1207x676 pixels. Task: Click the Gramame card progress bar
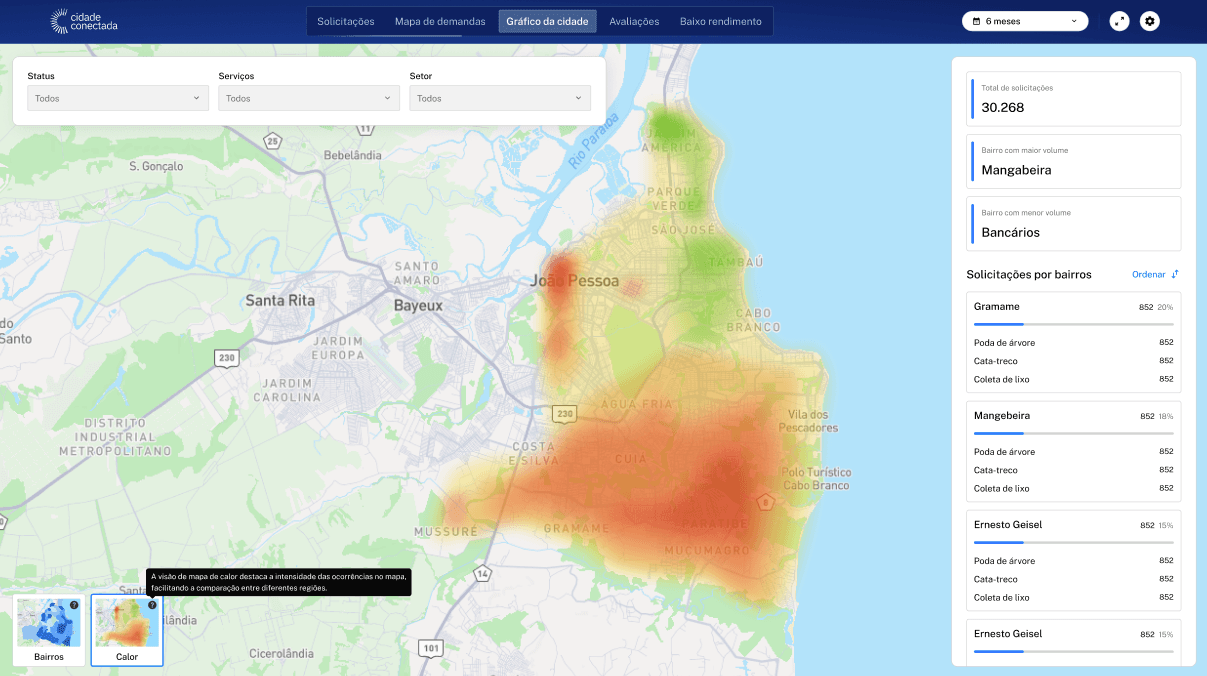pos(1074,324)
